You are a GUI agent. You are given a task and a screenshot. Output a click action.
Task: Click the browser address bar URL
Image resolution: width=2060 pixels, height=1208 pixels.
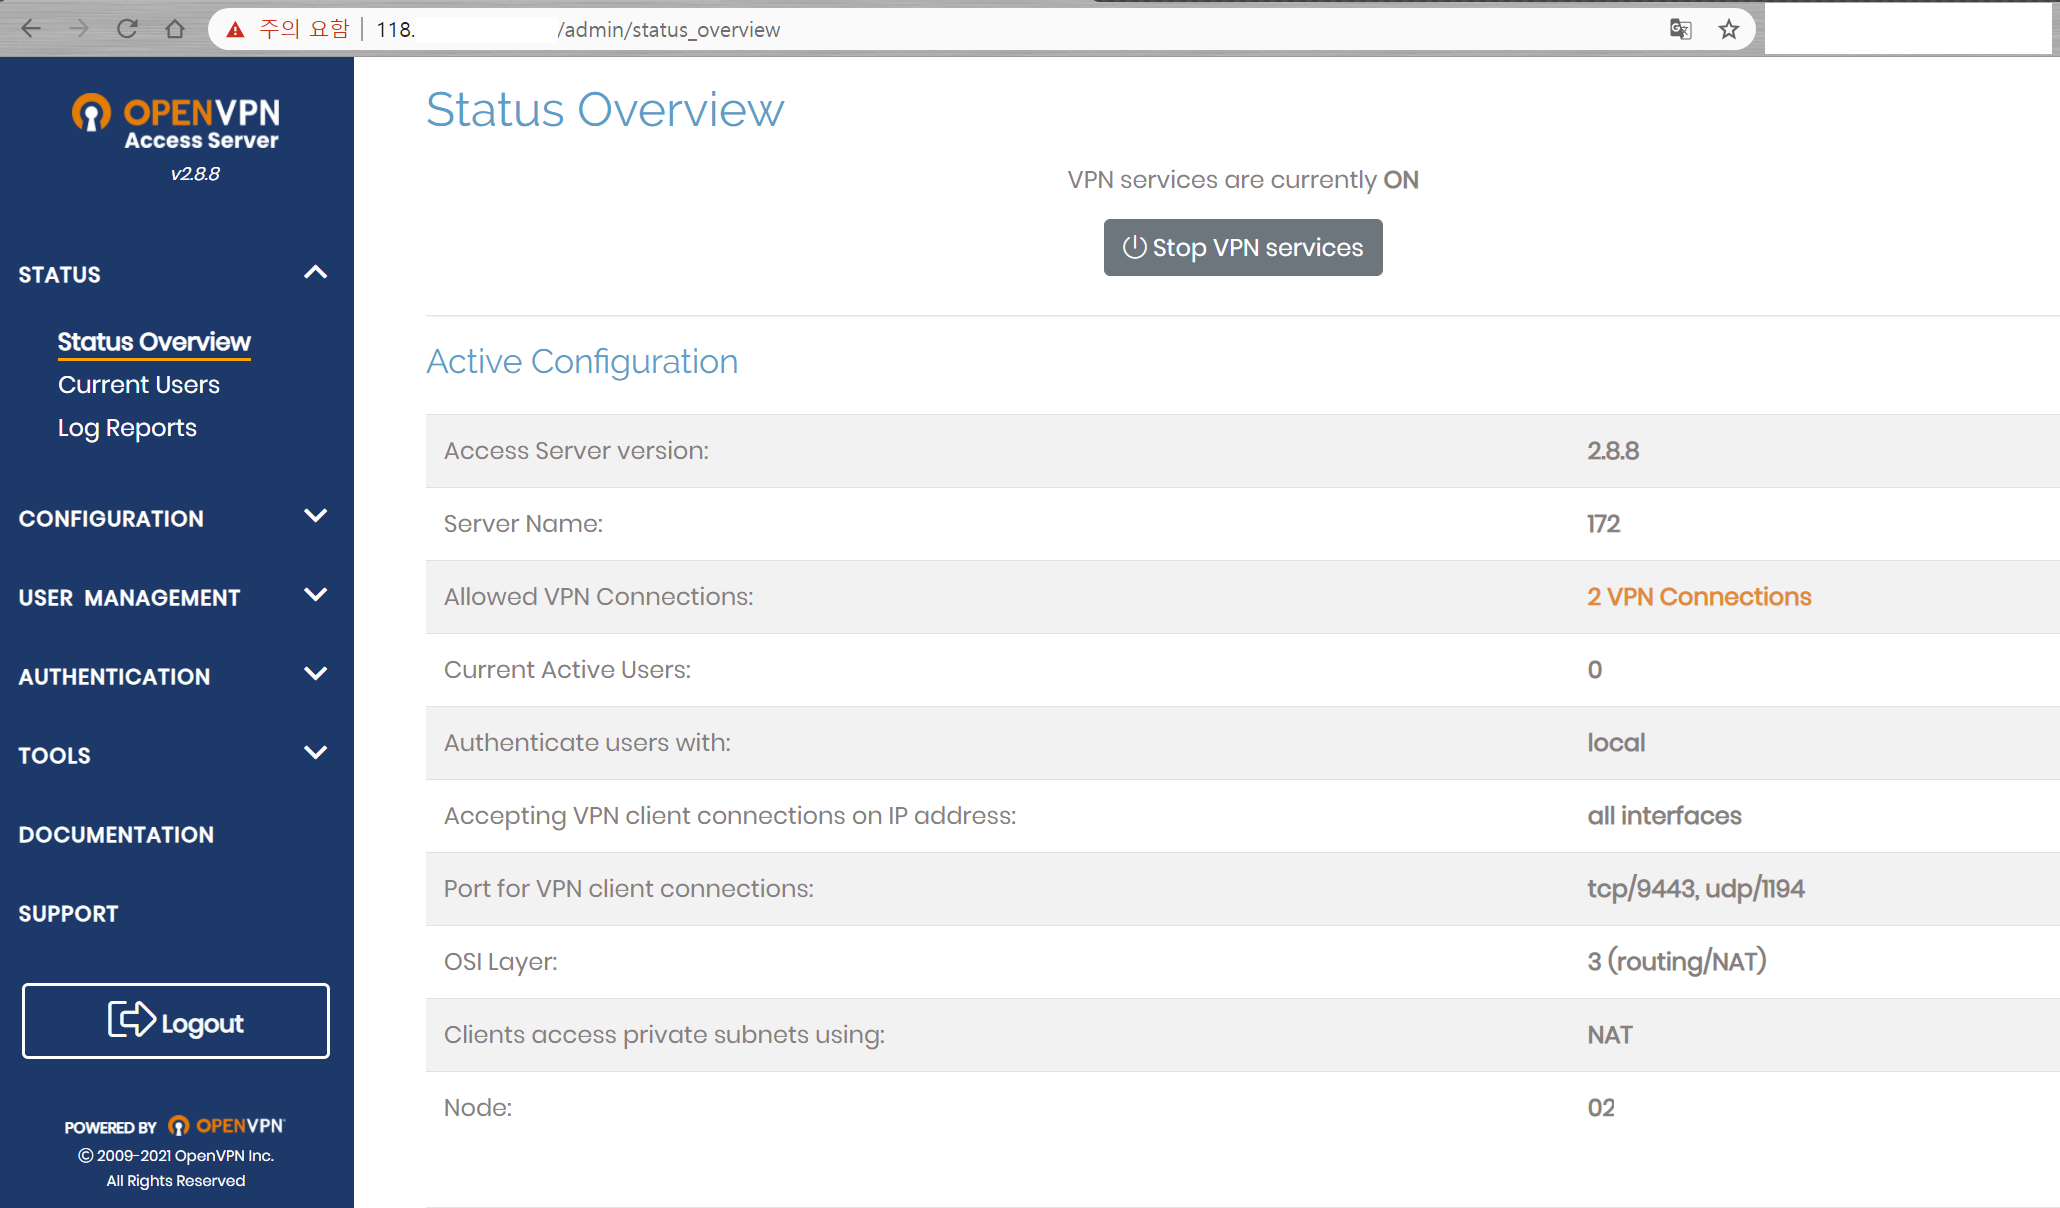(x=668, y=30)
